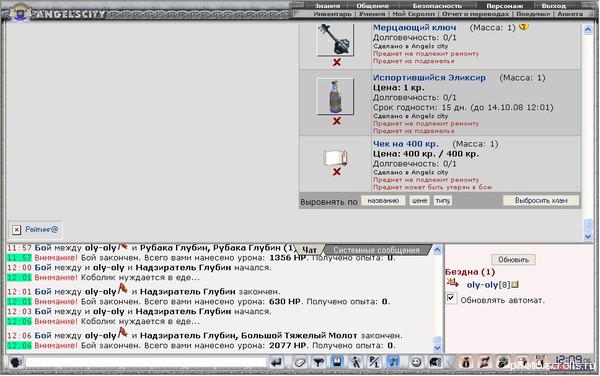The image size is (600, 376).
Task: Click the yellow info icon beside Мерцающий ключ
Action: (x=523, y=27)
